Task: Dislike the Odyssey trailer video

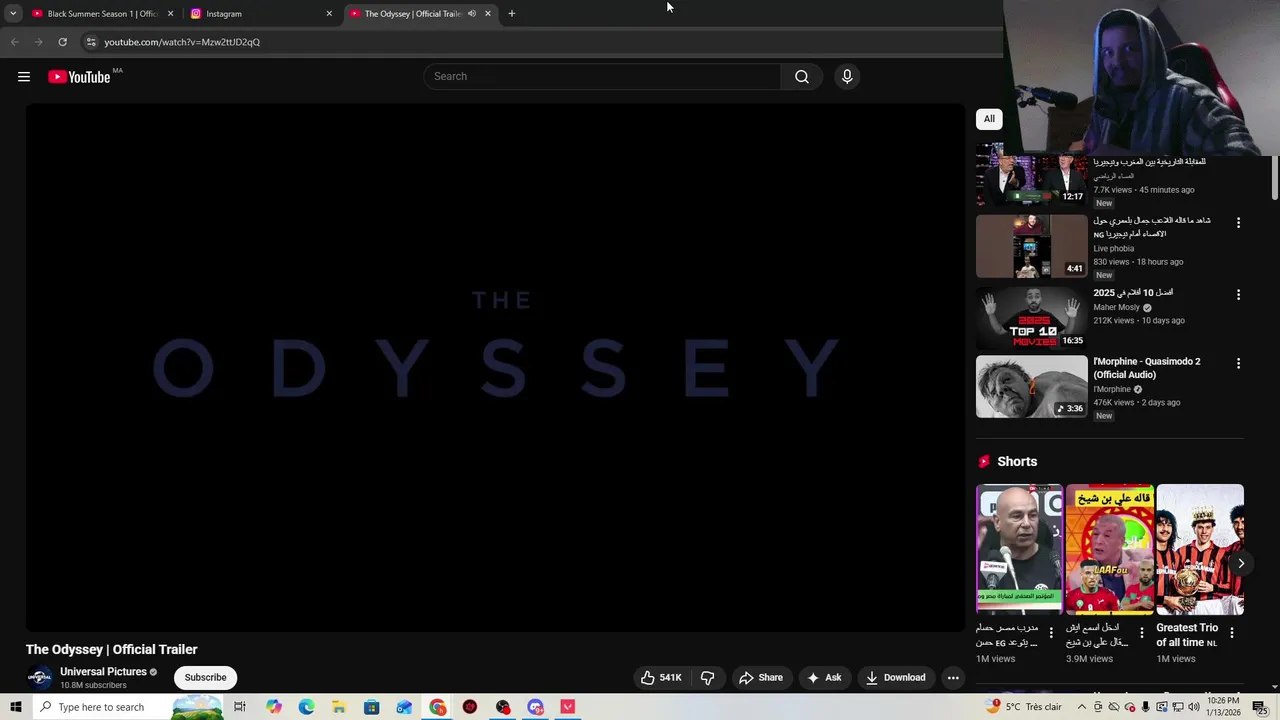Action: (707, 677)
